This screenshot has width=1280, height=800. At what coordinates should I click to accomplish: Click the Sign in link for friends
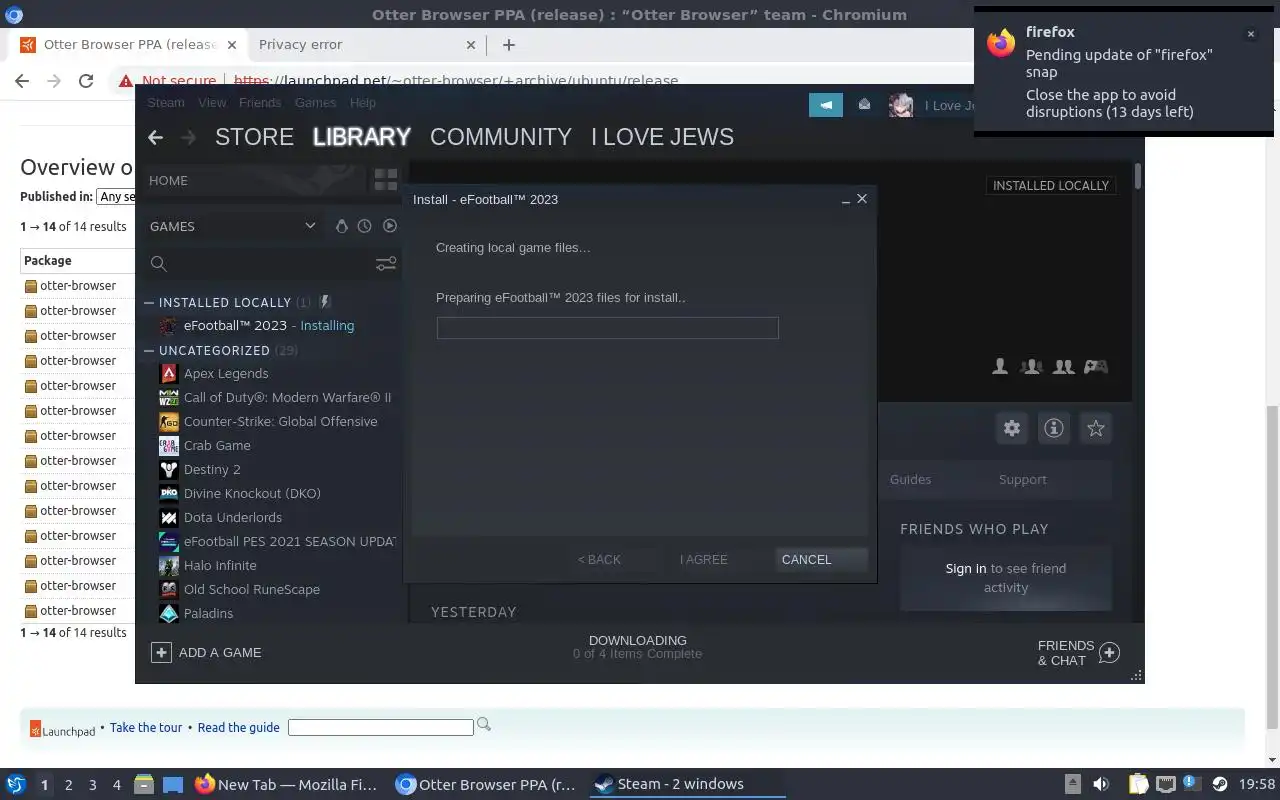pos(966,568)
